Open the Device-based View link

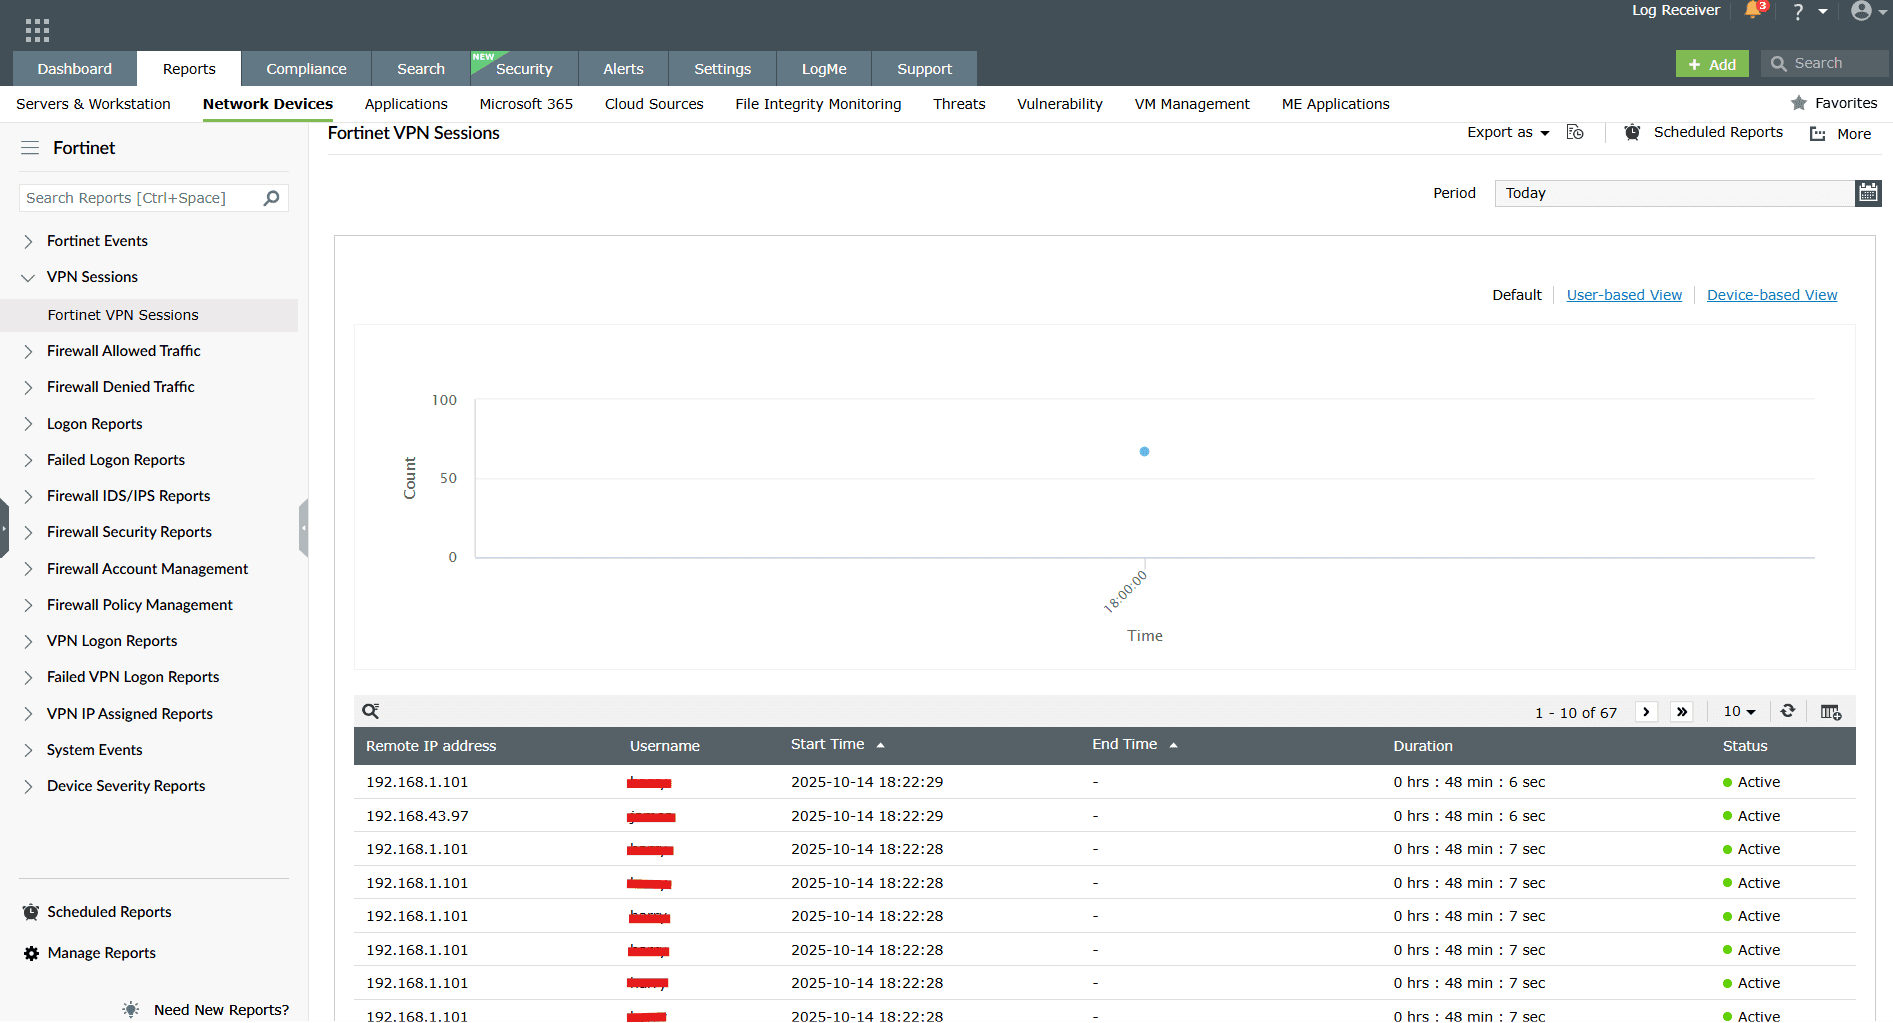[1772, 295]
